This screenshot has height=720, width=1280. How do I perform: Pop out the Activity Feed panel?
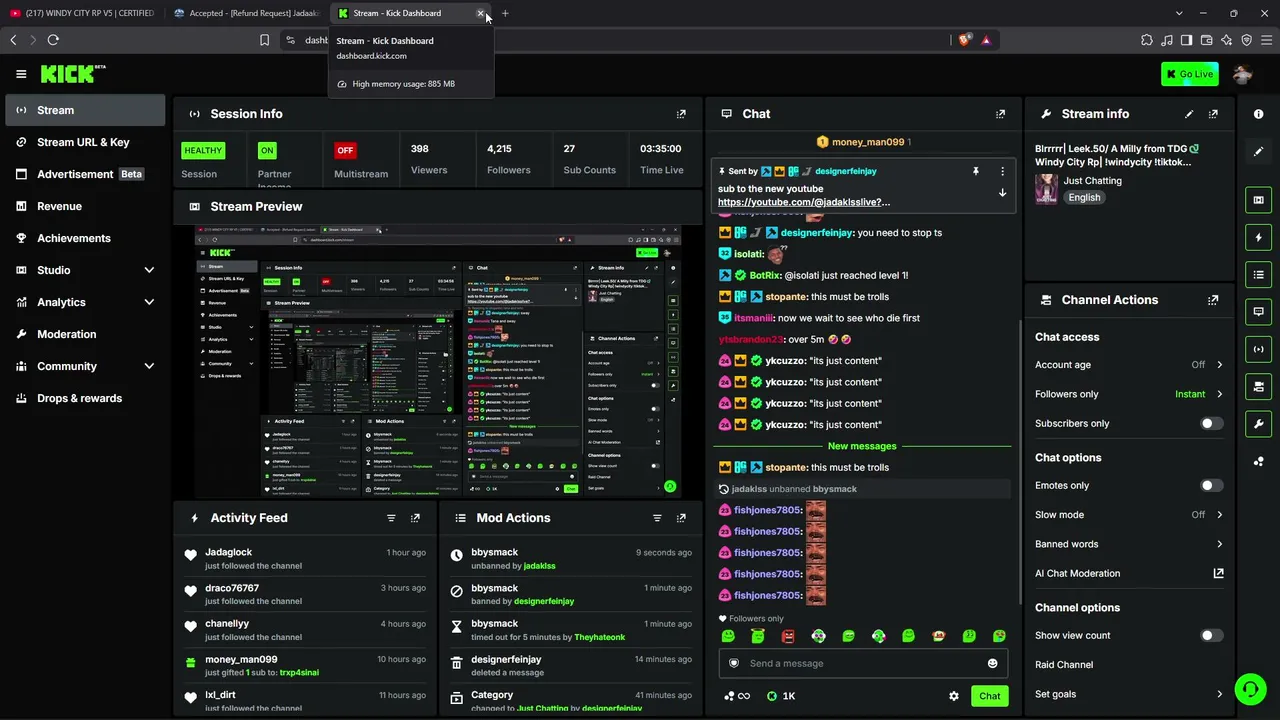(415, 518)
